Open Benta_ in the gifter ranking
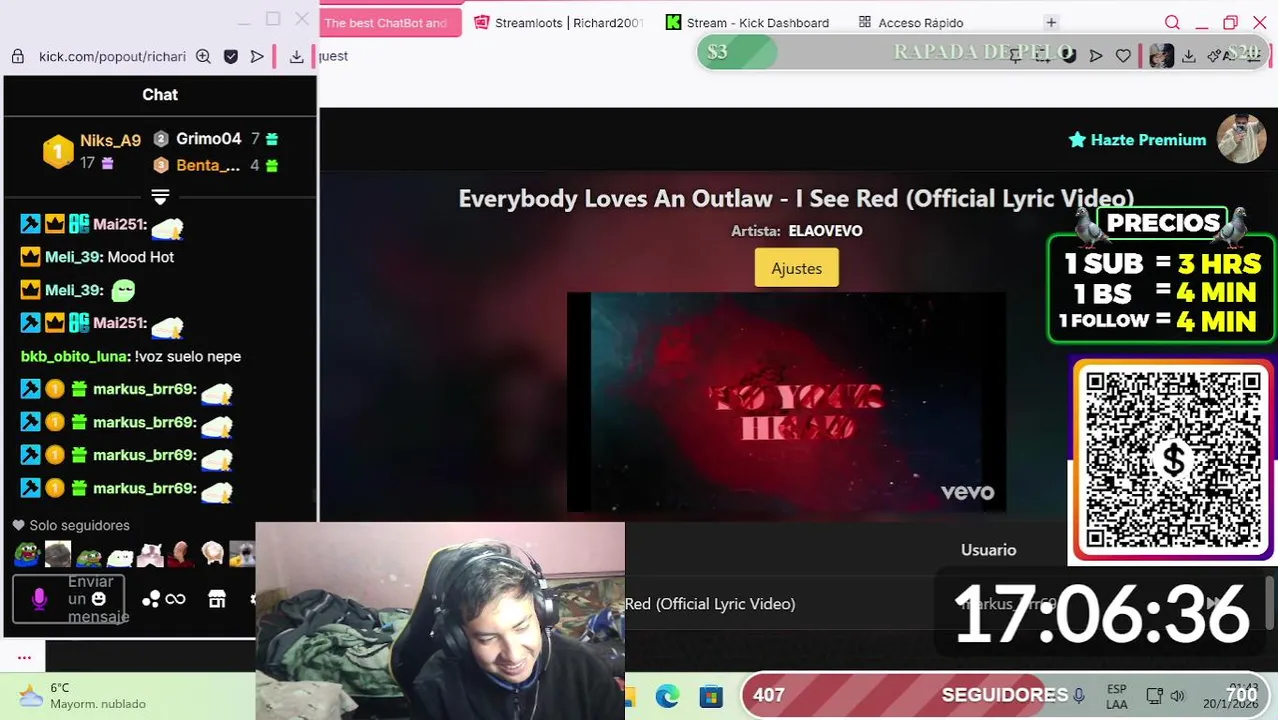1278x720 pixels. (x=208, y=165)
